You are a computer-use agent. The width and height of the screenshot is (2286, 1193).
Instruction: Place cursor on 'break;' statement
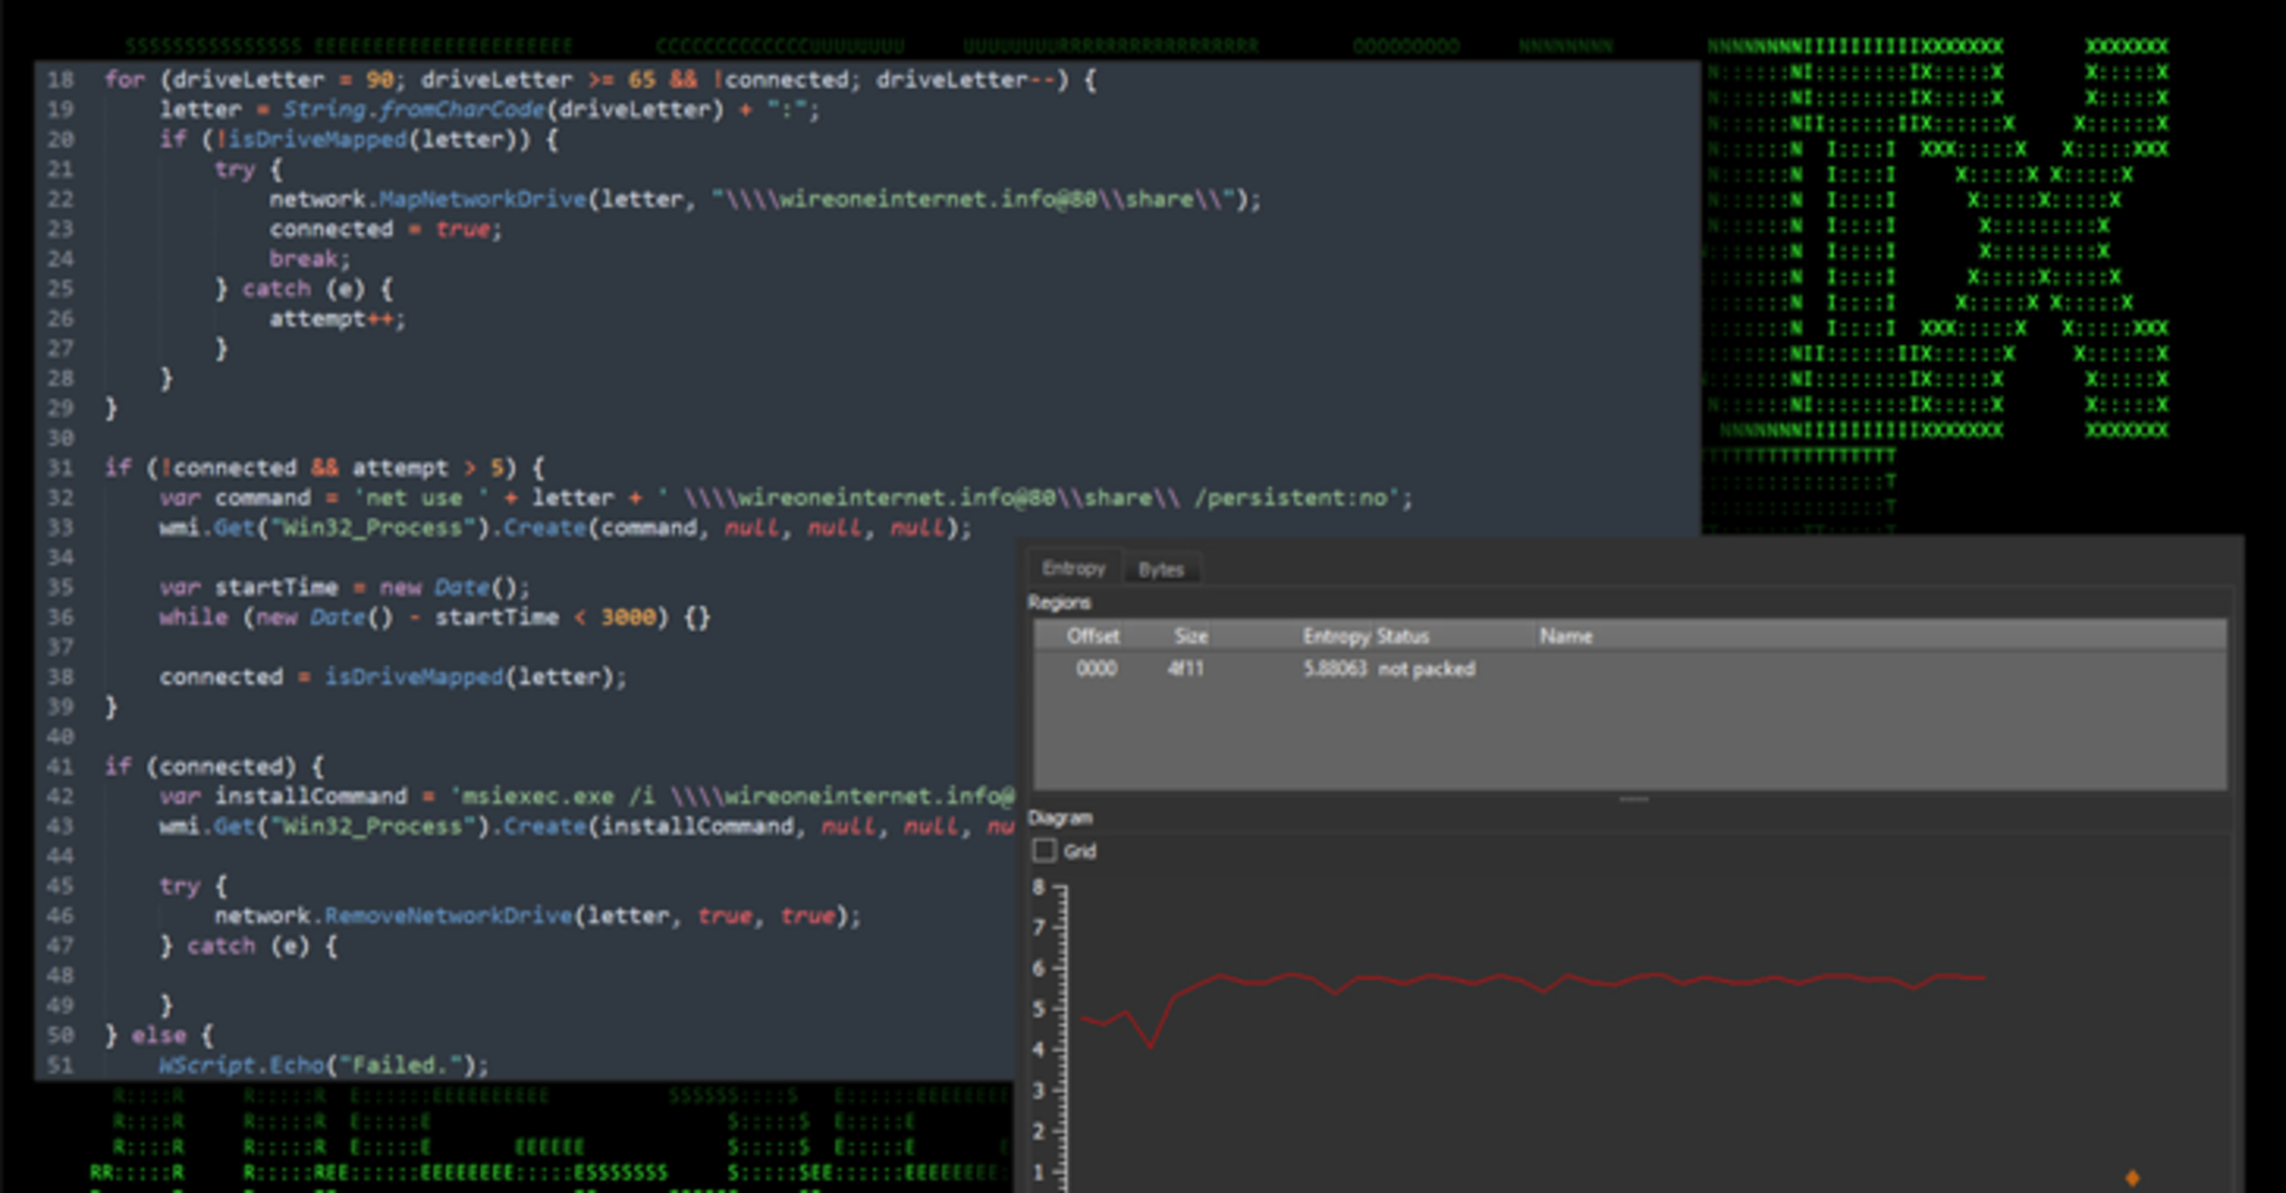click(308, 259)
